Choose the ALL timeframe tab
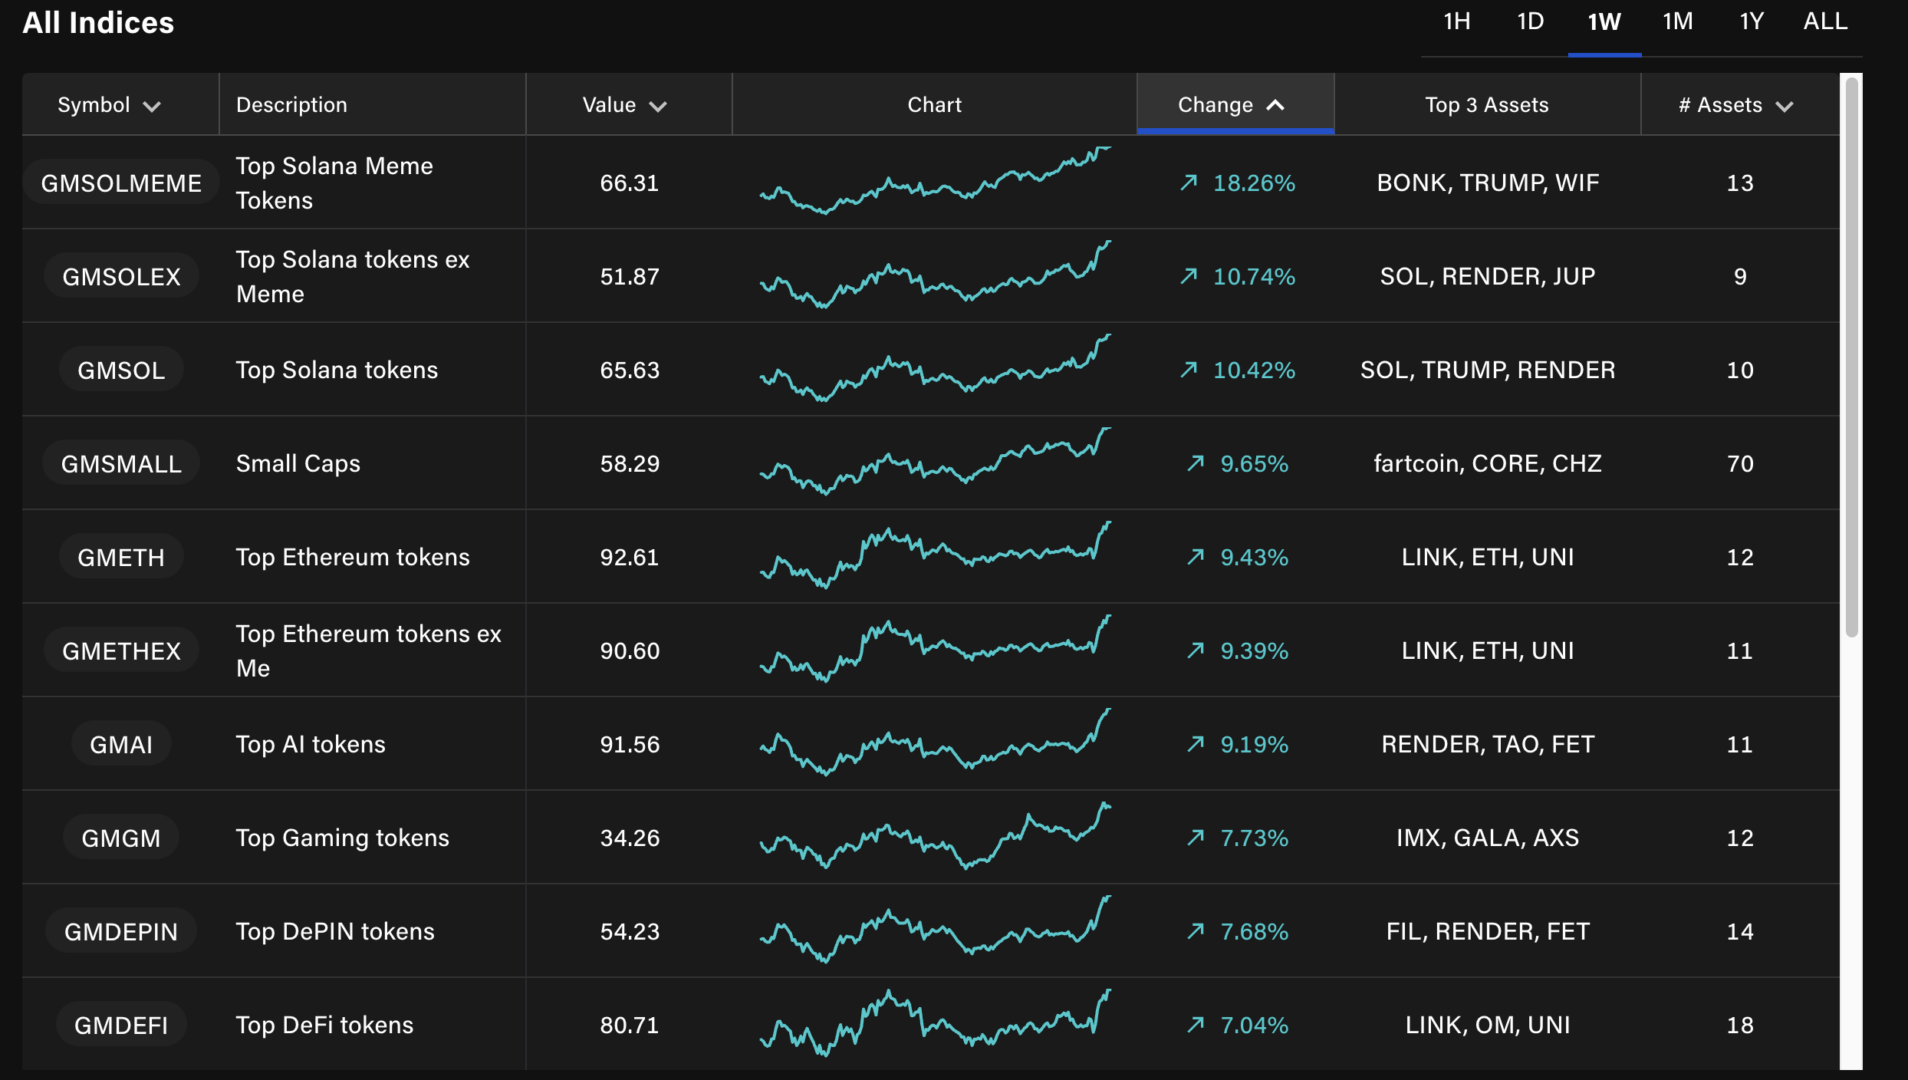The image size is (1908, 1080). click(1824, 22)
